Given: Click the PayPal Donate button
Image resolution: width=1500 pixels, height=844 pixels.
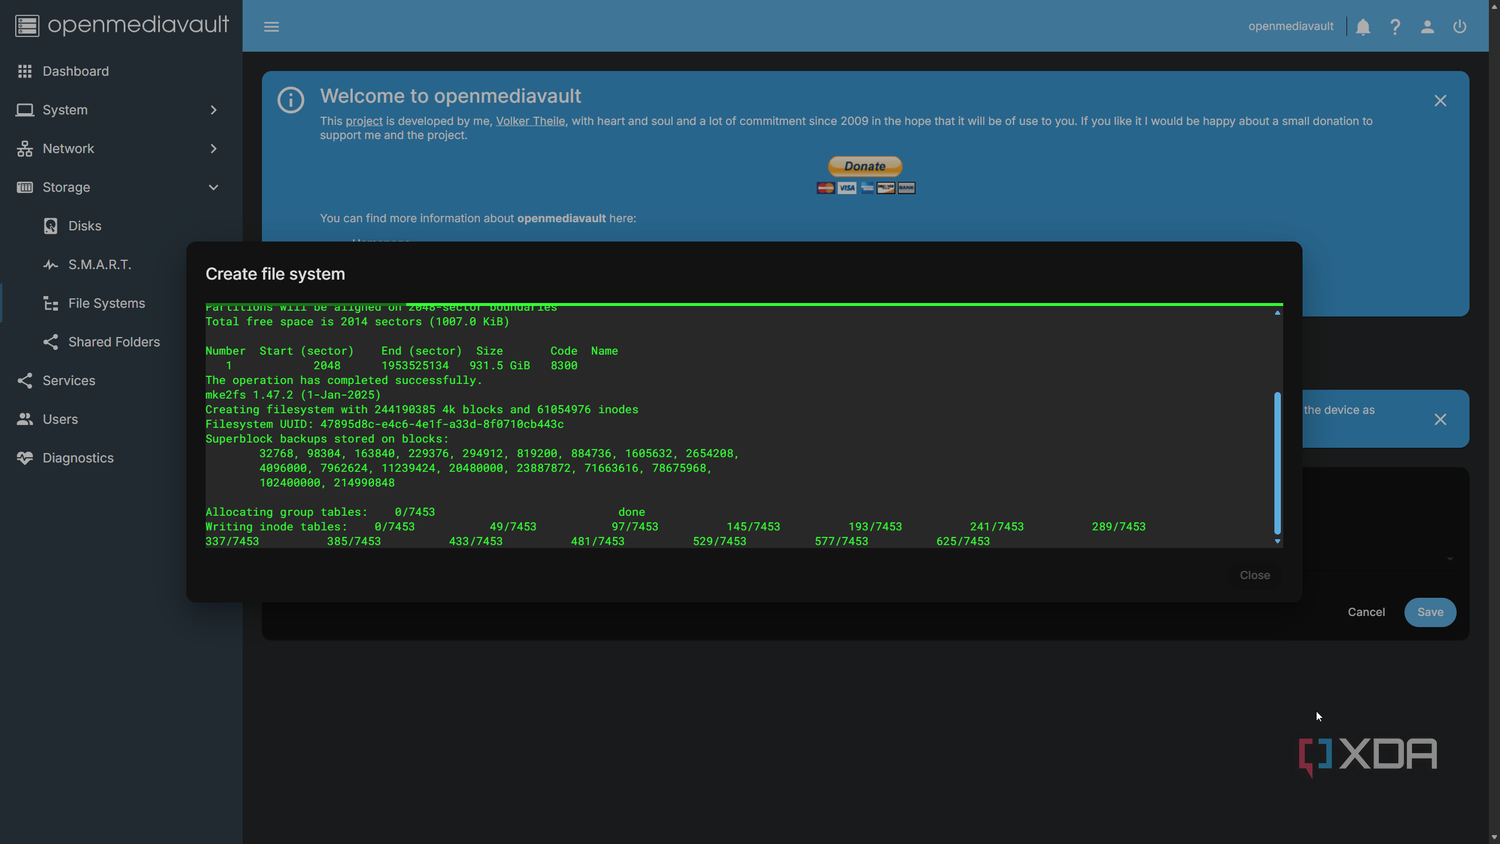Looking at the screenshot, I should click(865, 166).
